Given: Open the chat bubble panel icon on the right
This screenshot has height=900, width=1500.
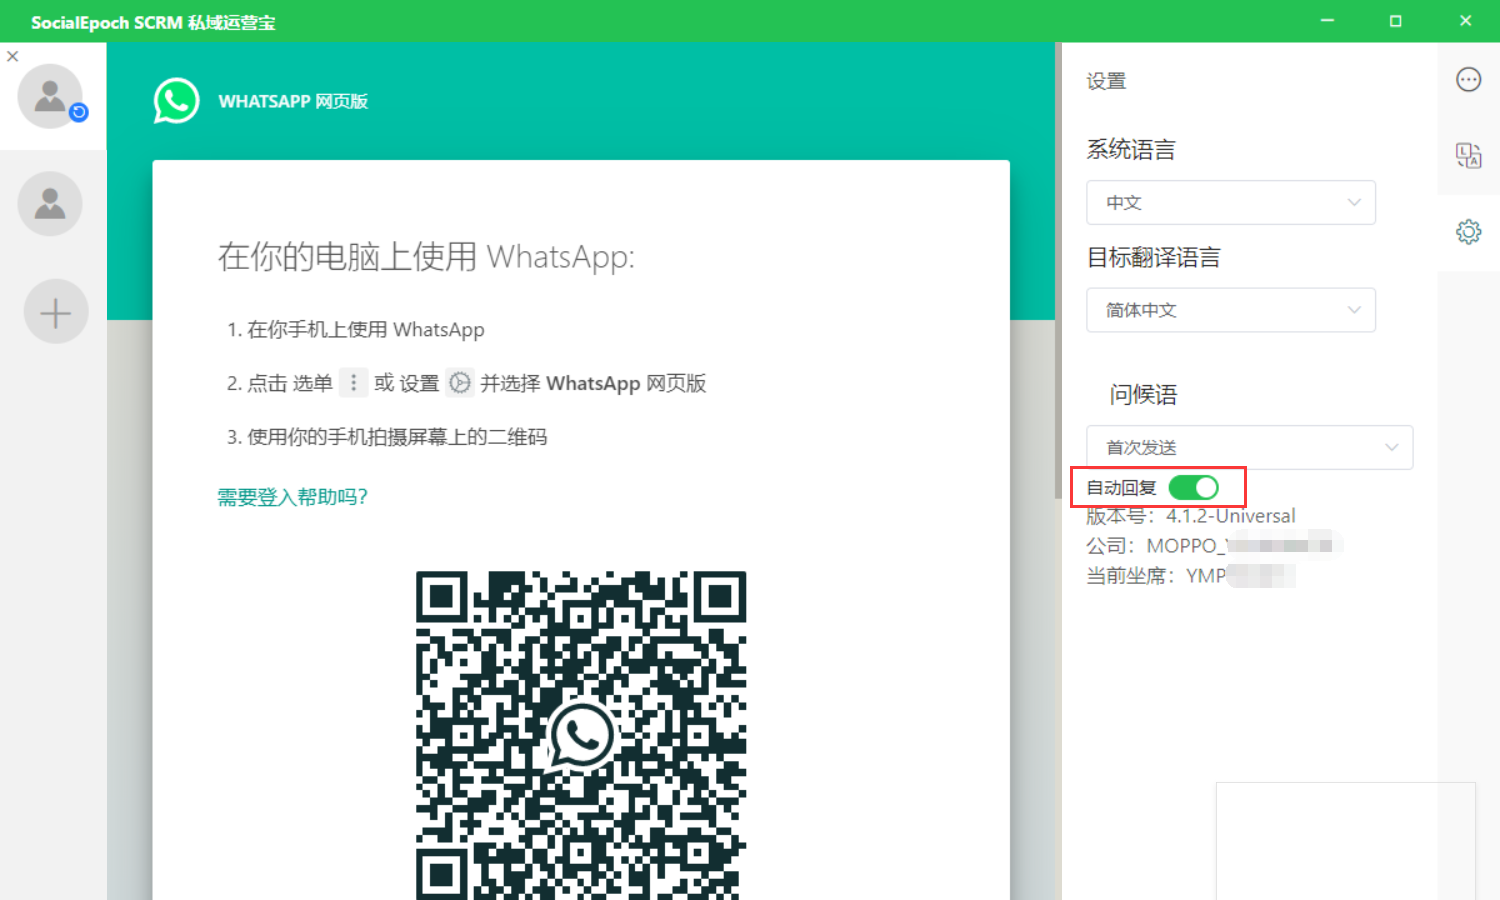Looking at the screenshot, I should 1468,80.
